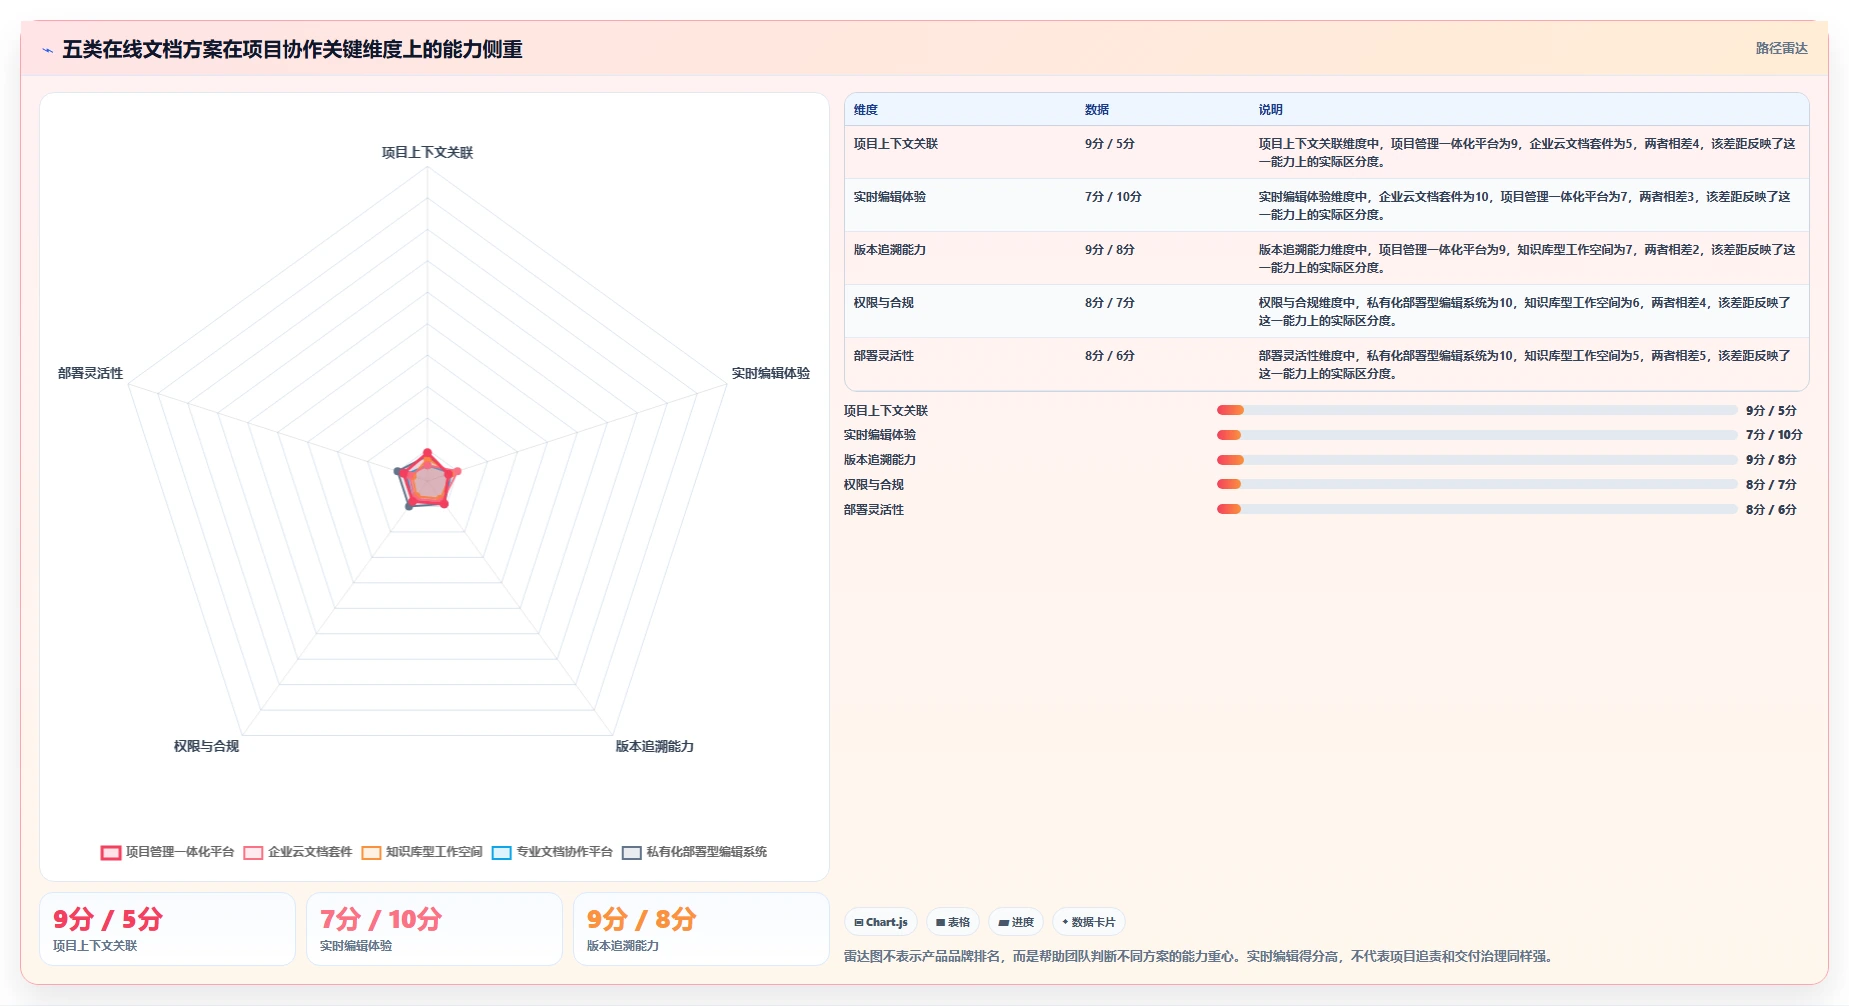This screenshot has width=1849, height=1006.
Task: Click the 路径雷达 label in header
Action: coord(1781,48)
